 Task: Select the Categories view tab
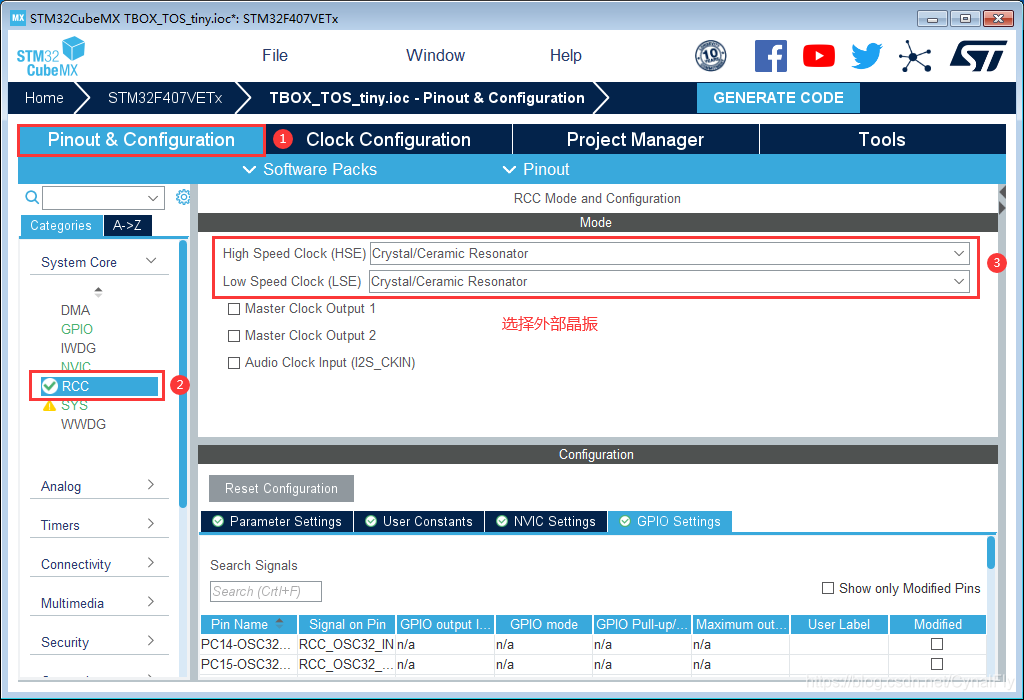[61, 225]
